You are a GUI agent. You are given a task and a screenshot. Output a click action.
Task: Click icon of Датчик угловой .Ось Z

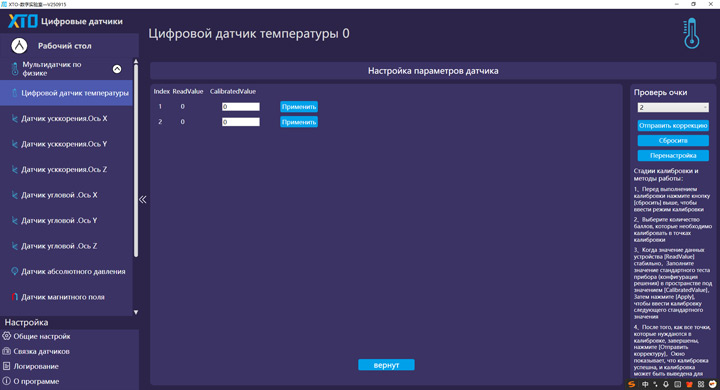point(15,246)
